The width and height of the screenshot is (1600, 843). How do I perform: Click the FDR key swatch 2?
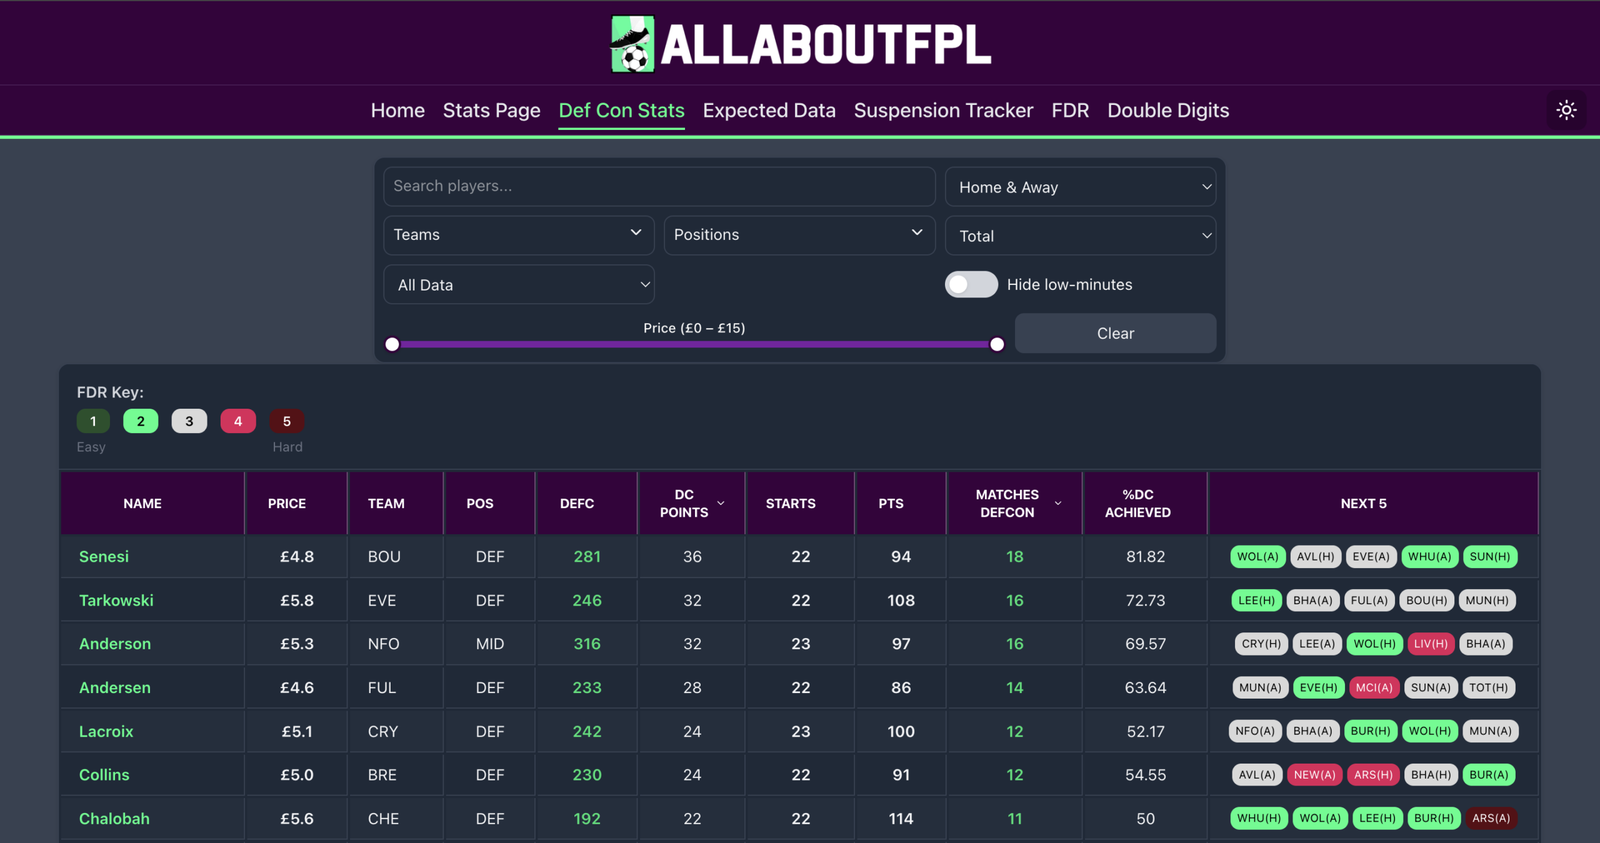coord(141,421)
